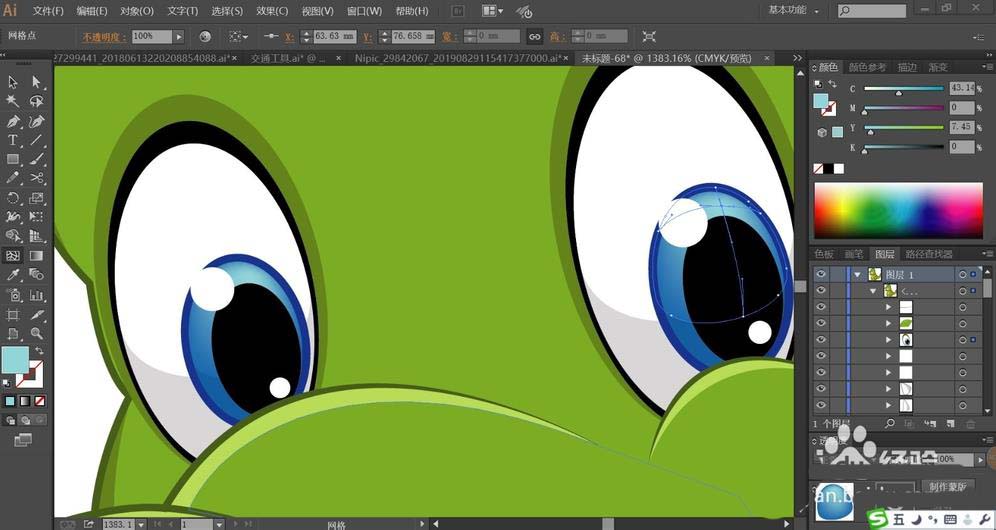Open the 效果(C) menu
Image resolution: width=996 pixels, height=530 pixels.
[272, 11]
